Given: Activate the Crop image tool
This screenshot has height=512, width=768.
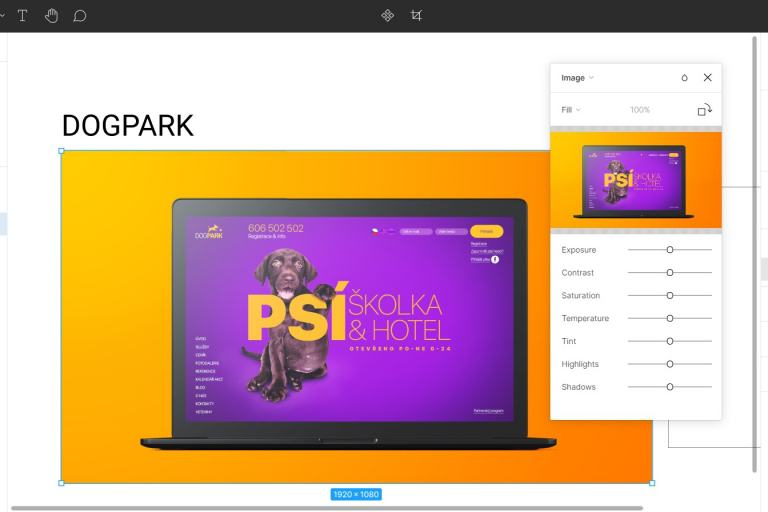Looking at the screenshot, I should tap(417, 16).
